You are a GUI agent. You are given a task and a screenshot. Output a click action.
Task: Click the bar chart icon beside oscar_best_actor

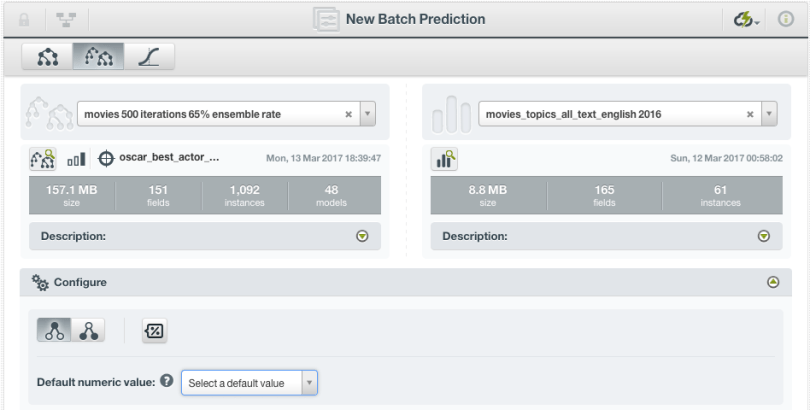[x=78, y=159]
